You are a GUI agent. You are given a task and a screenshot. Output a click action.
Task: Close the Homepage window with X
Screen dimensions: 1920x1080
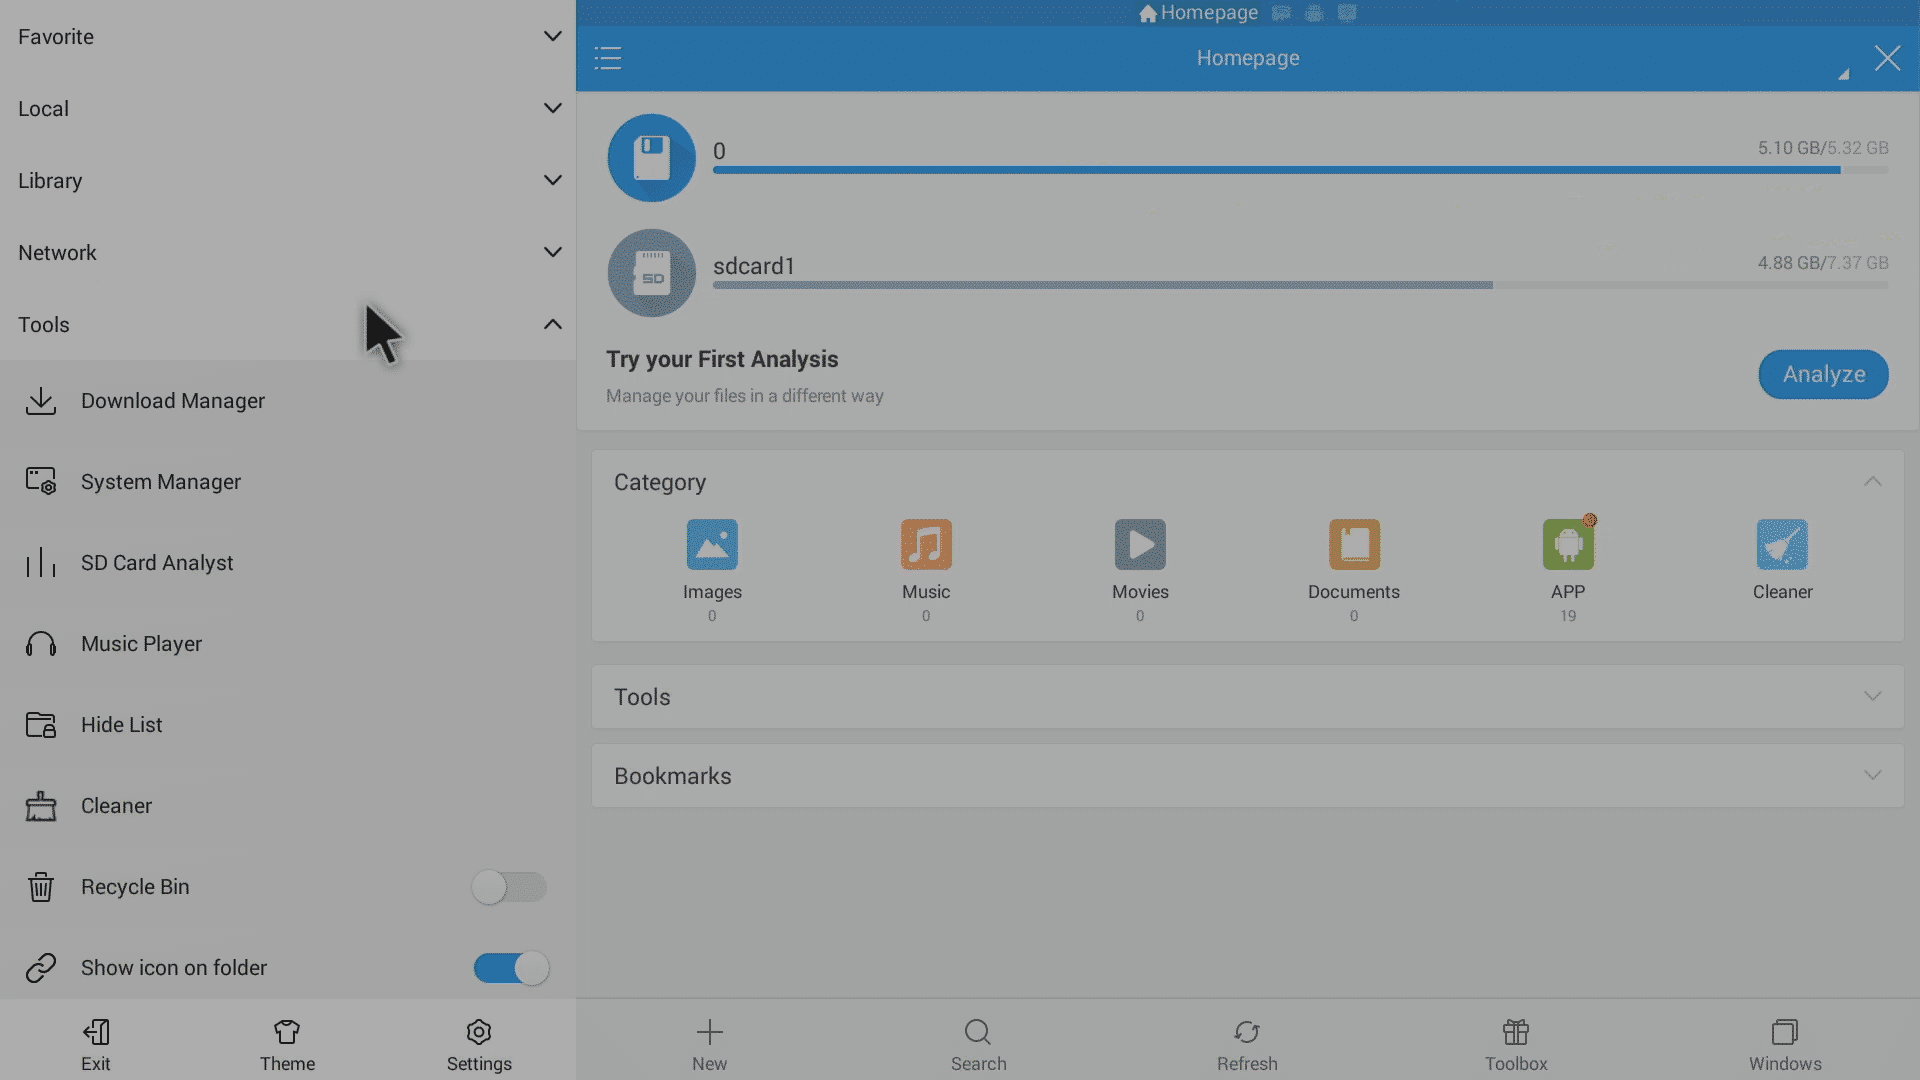(x=1887, y=58)
